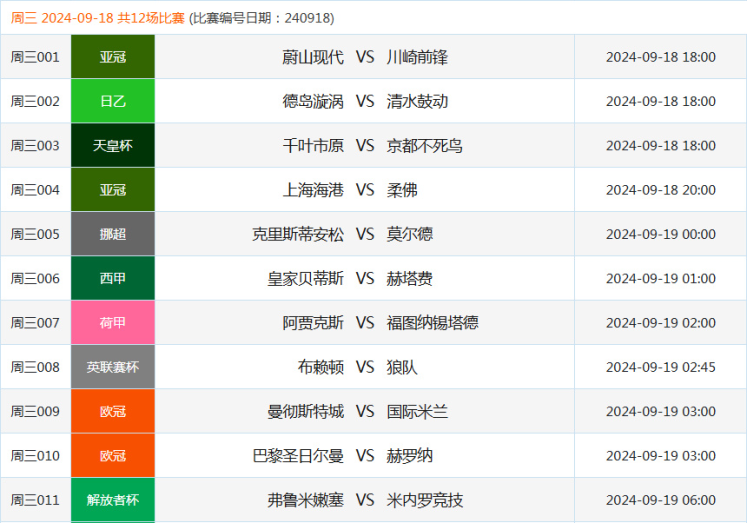Viewport: 747px width, 523px height.
Task: Click the 欧冠 tag in row 周三010
Action: coord(113,455)
